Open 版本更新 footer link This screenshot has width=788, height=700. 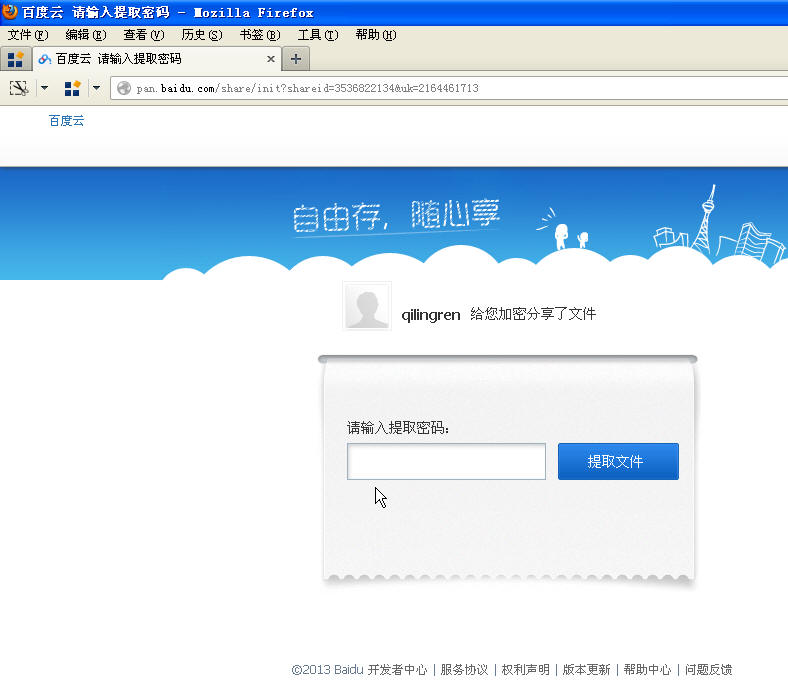tap(586, 670)
